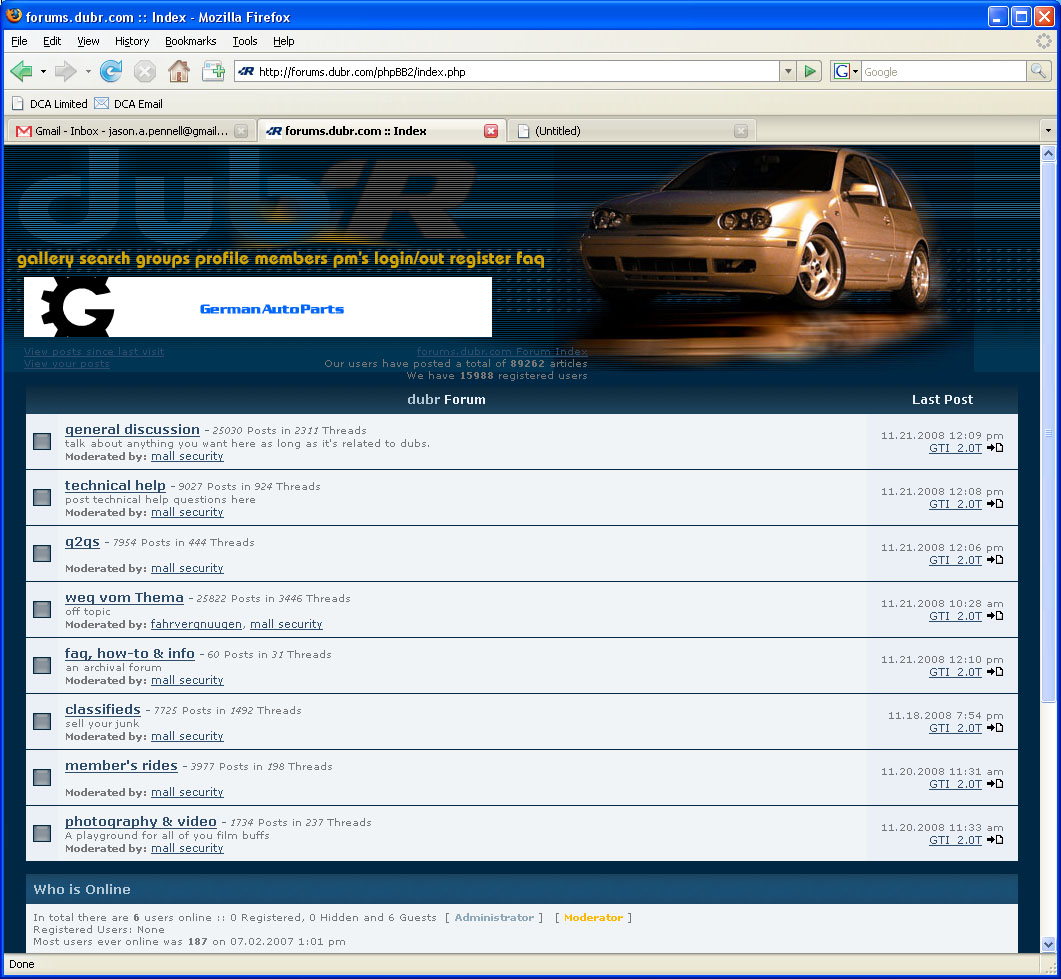Screen dimensions: 1061x979
Task: Open the Edit menu
Action: [x=52, y=41]
